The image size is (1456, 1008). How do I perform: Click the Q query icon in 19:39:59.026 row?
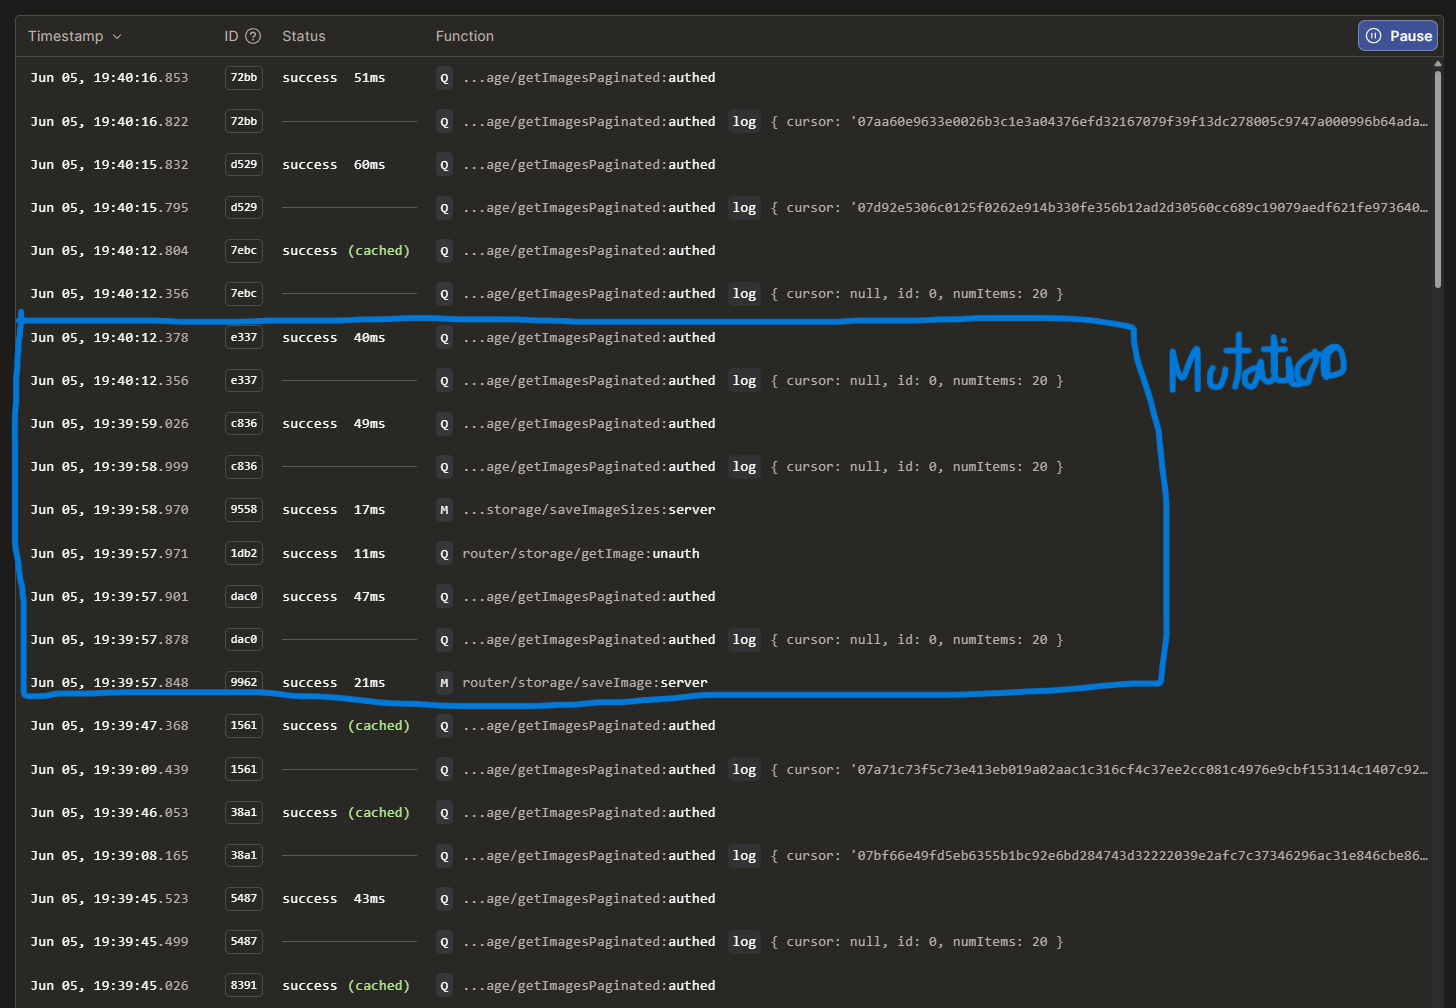coord(444,424)
